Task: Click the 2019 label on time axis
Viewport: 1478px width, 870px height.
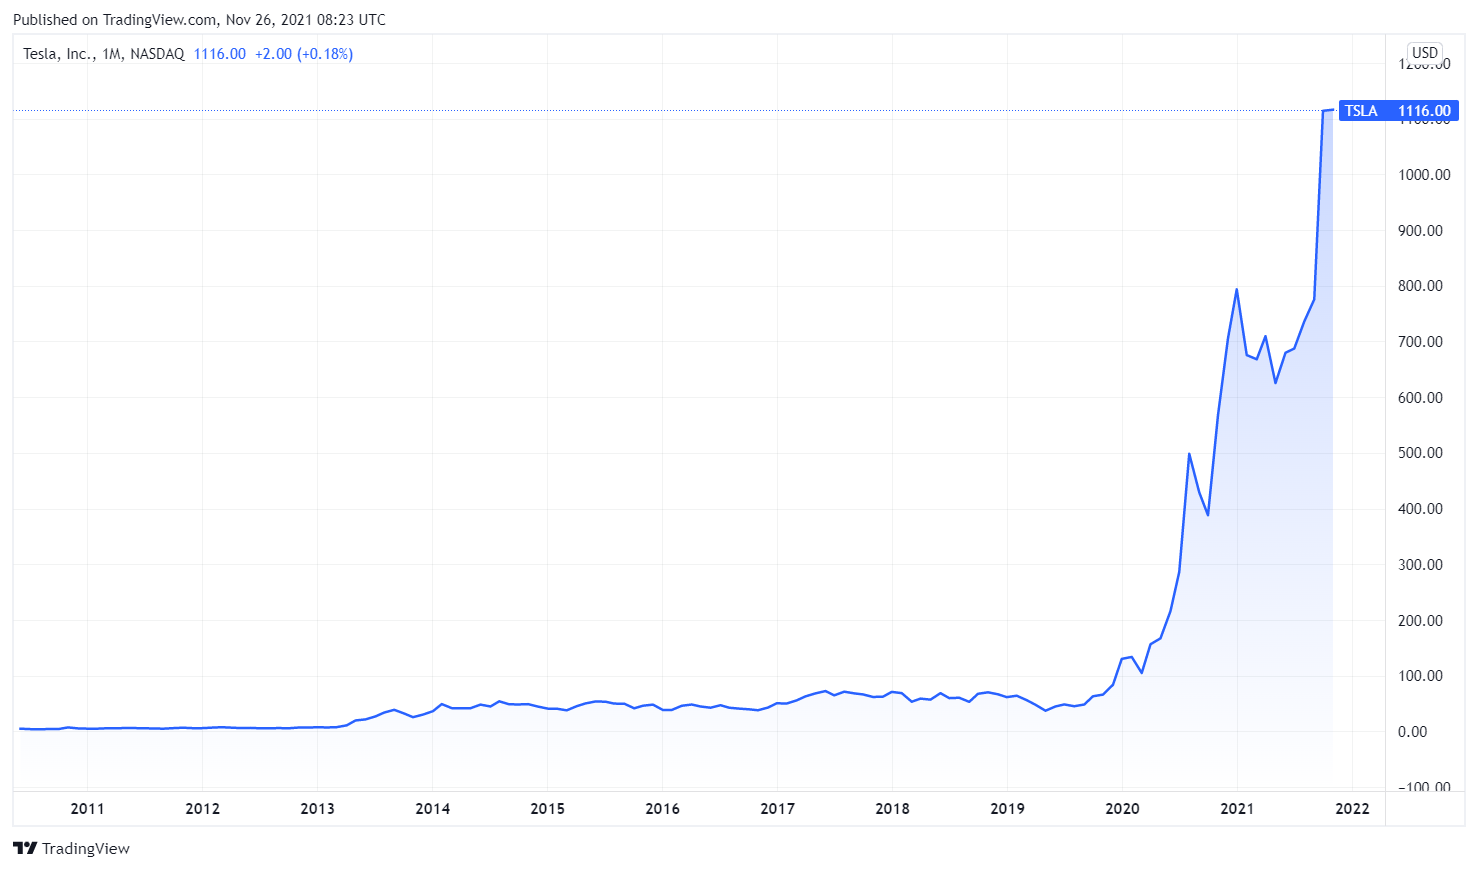Action: click(1007, 809)
